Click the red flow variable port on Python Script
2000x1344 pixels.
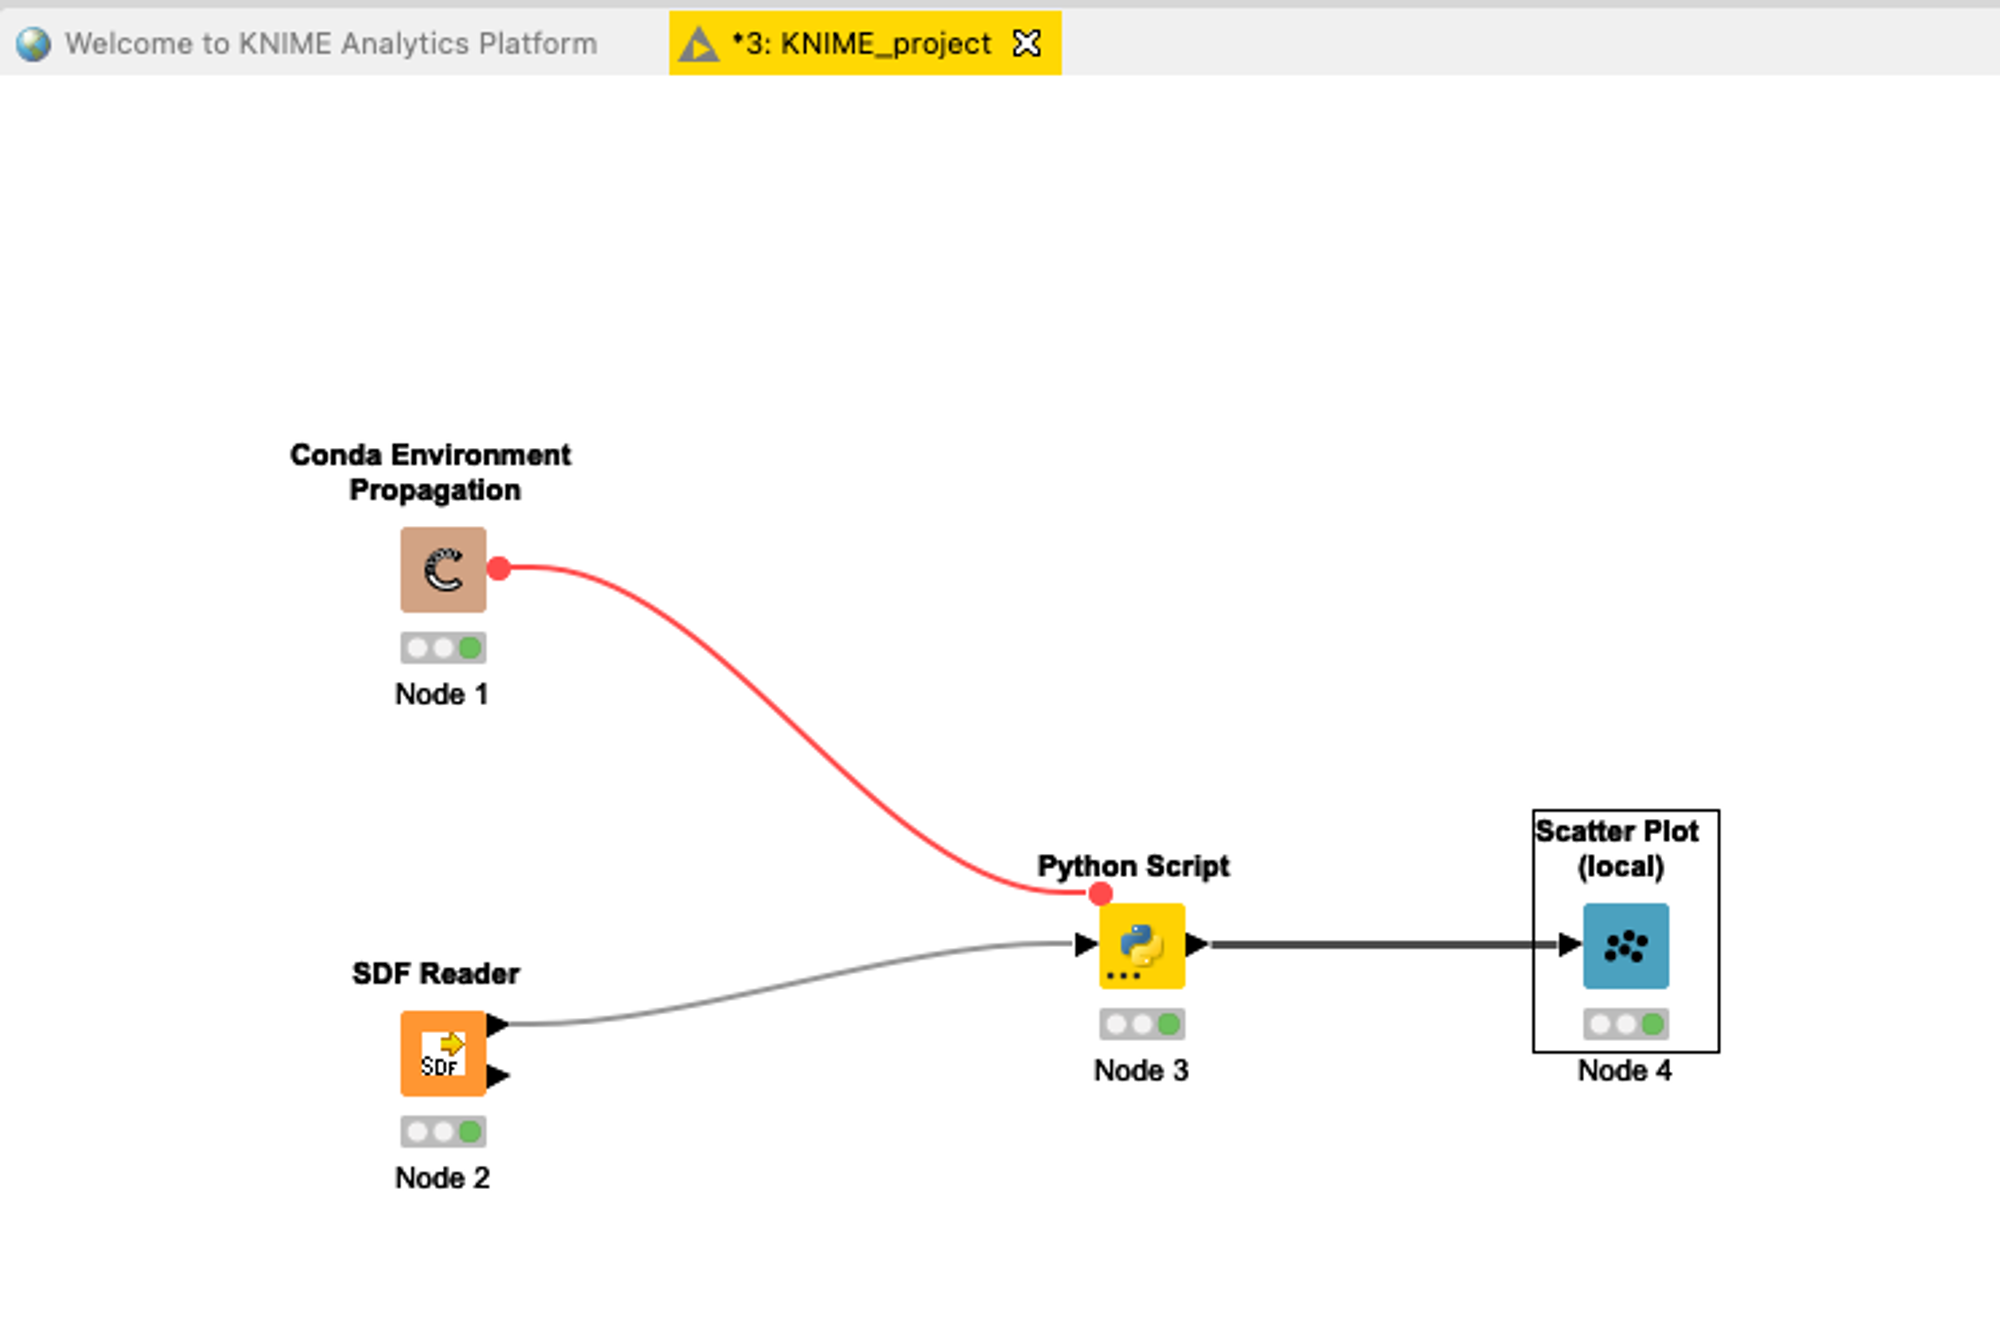pyautogui.click(x=1101, y=893)
